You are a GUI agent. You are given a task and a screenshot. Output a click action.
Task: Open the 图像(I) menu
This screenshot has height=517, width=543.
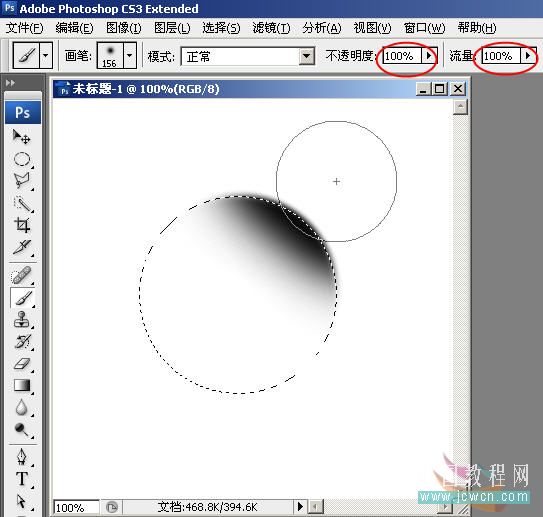pos(124,28)
